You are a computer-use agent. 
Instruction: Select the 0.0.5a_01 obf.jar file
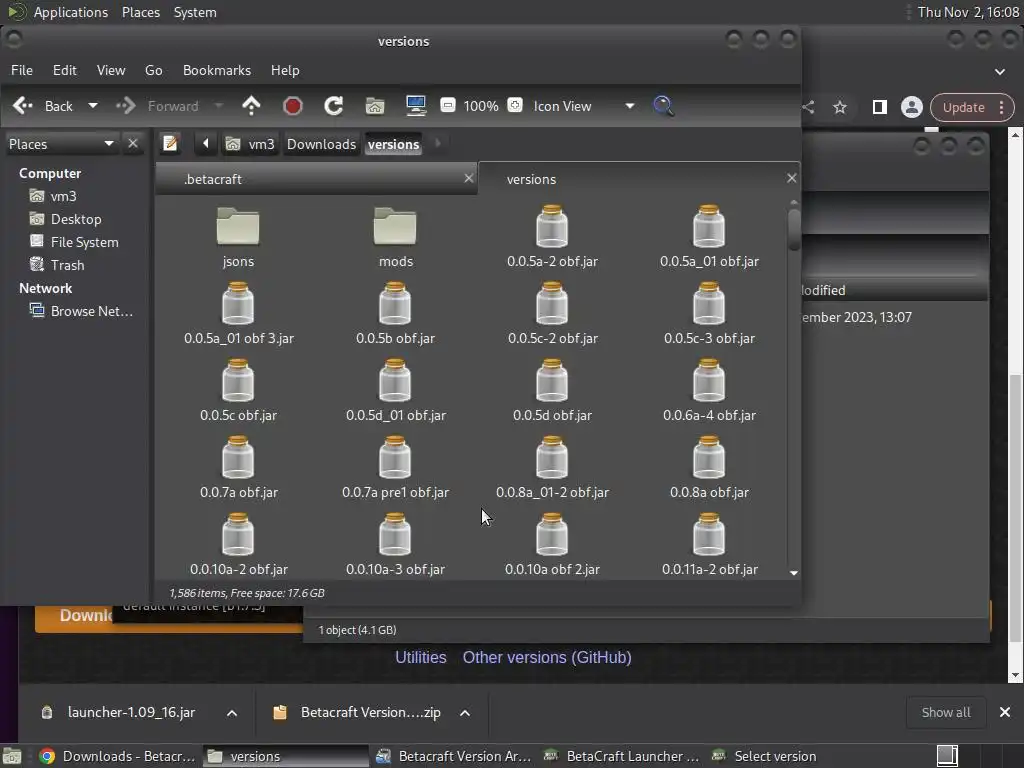tap(709, 236)
